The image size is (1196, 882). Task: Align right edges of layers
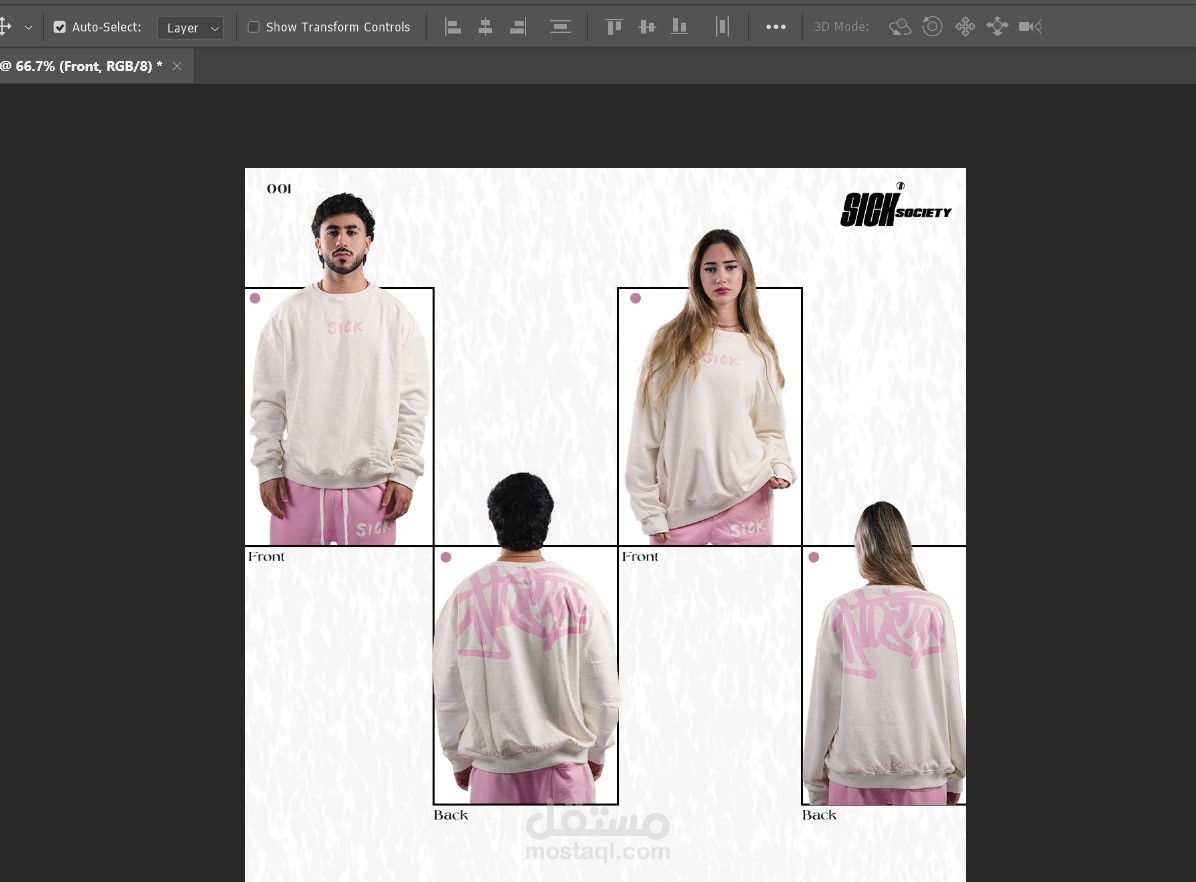[x=518, y=27]
